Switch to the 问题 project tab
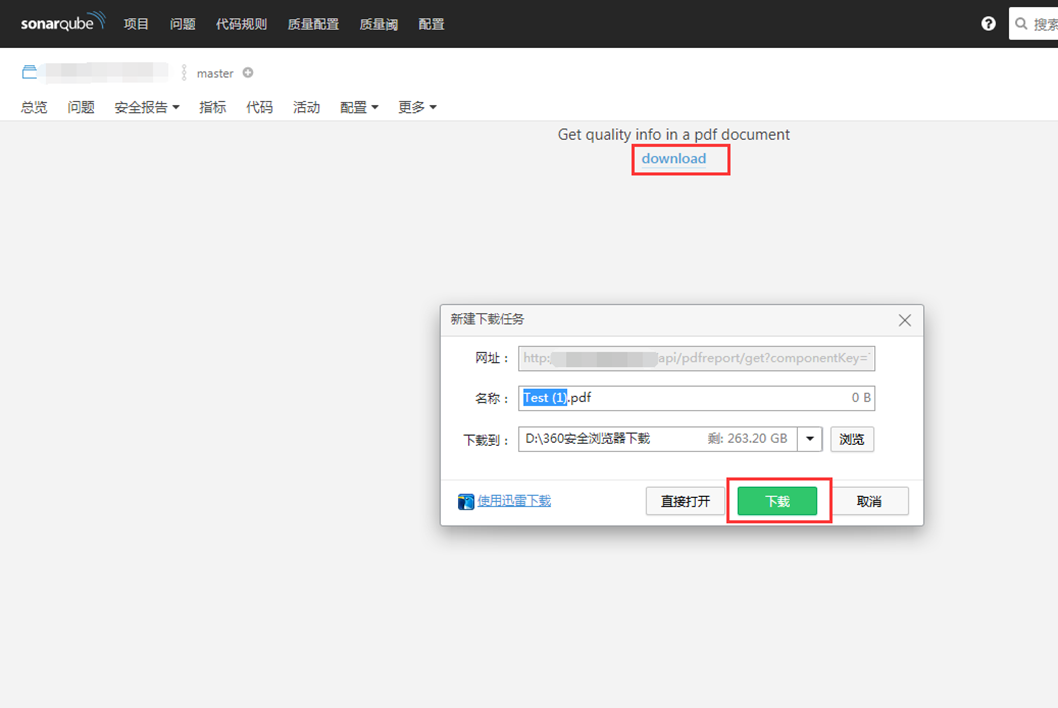 81,107
